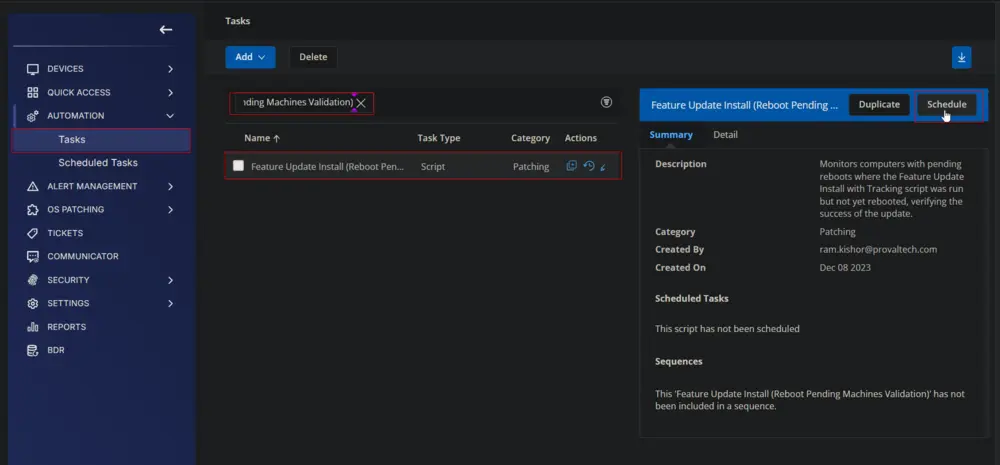Expand the Security chevron
The width and height of the screenshot is (1000, 465).
coord(170,280)
